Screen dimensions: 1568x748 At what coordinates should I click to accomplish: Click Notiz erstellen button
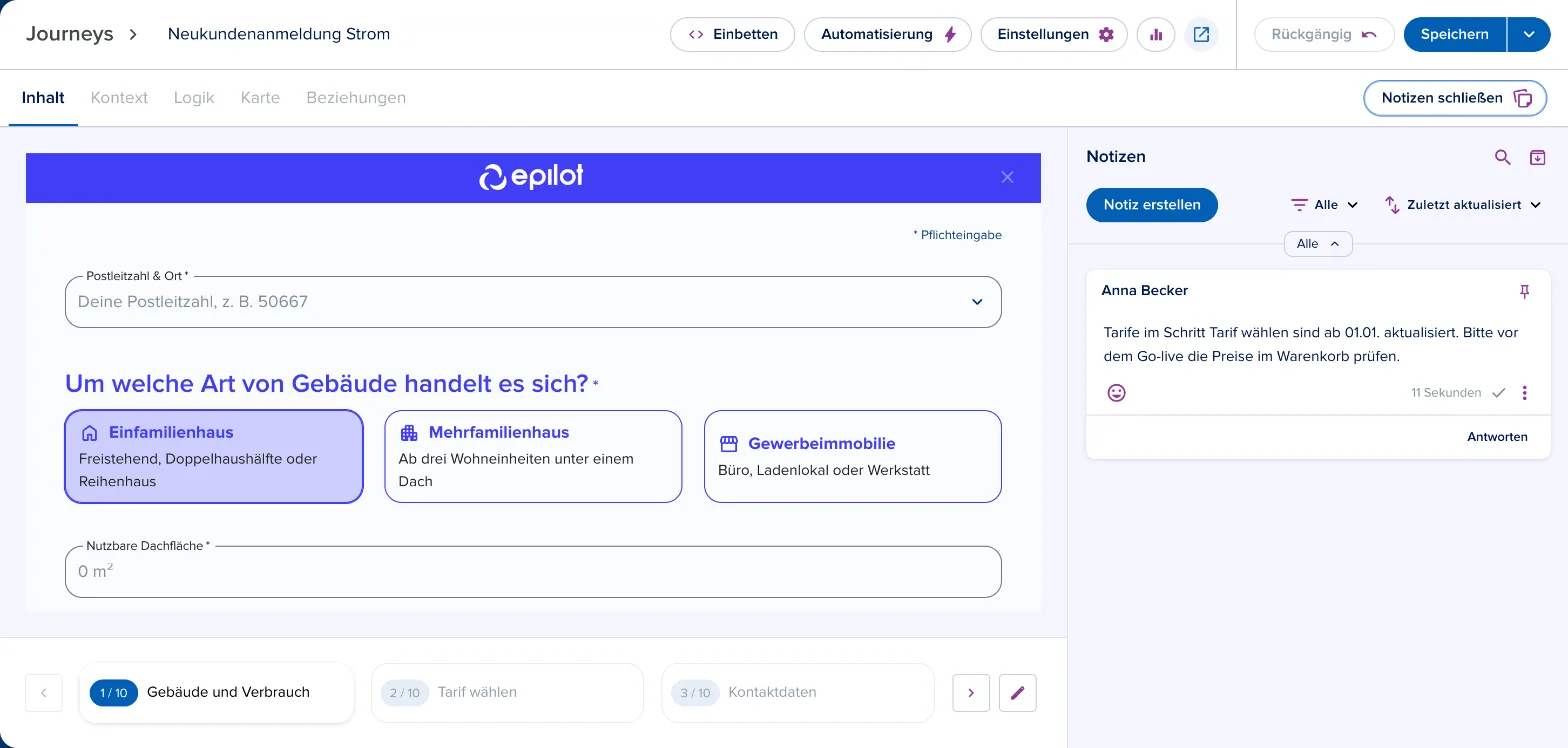(x=1152, y=205)
